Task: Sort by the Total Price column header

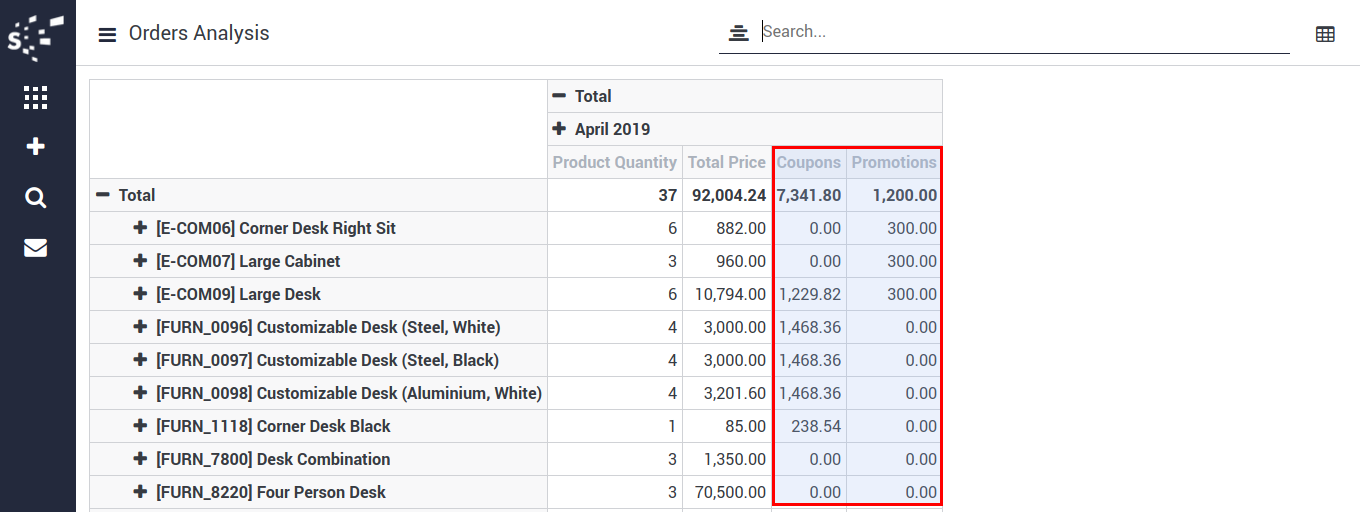Action: coord(726,162)
